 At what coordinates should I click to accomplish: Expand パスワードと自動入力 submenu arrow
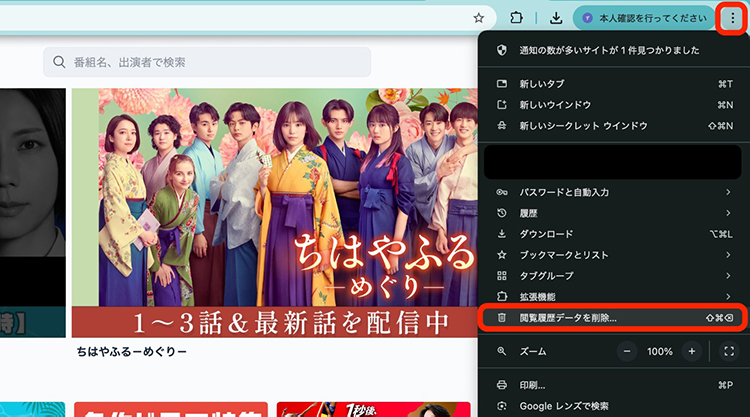click(x=728, y=192)
